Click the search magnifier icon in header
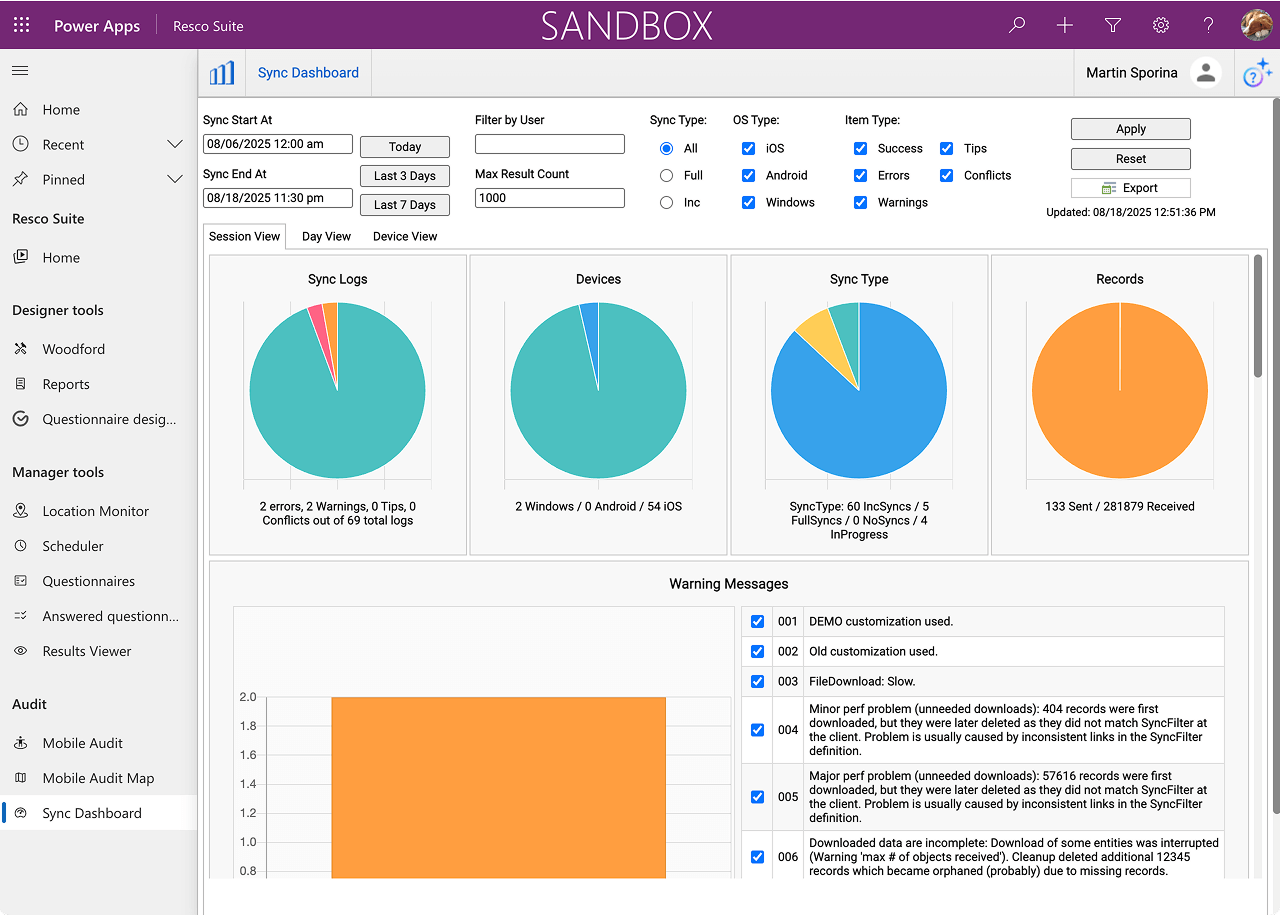The height and width of the screenshot is (915, 1280). [1017, 25]
